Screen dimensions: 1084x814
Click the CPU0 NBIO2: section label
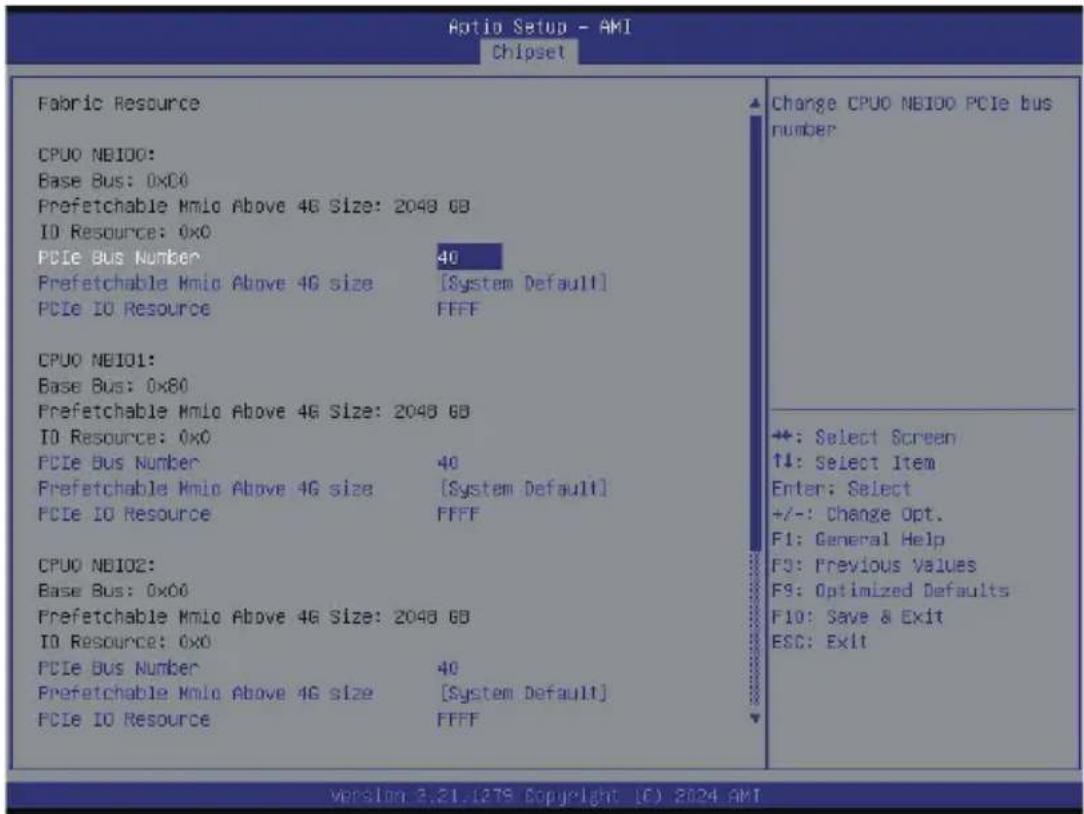tap(97, 566)
